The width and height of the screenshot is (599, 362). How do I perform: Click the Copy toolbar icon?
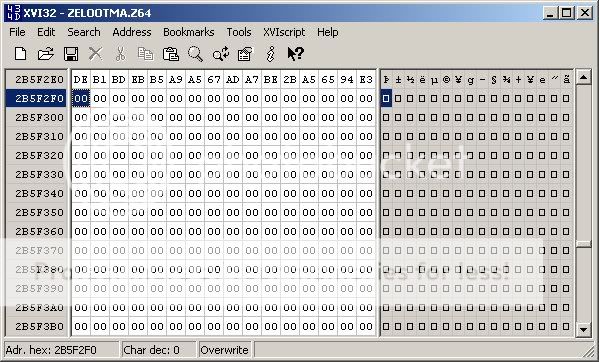click(x=146, y=54)
